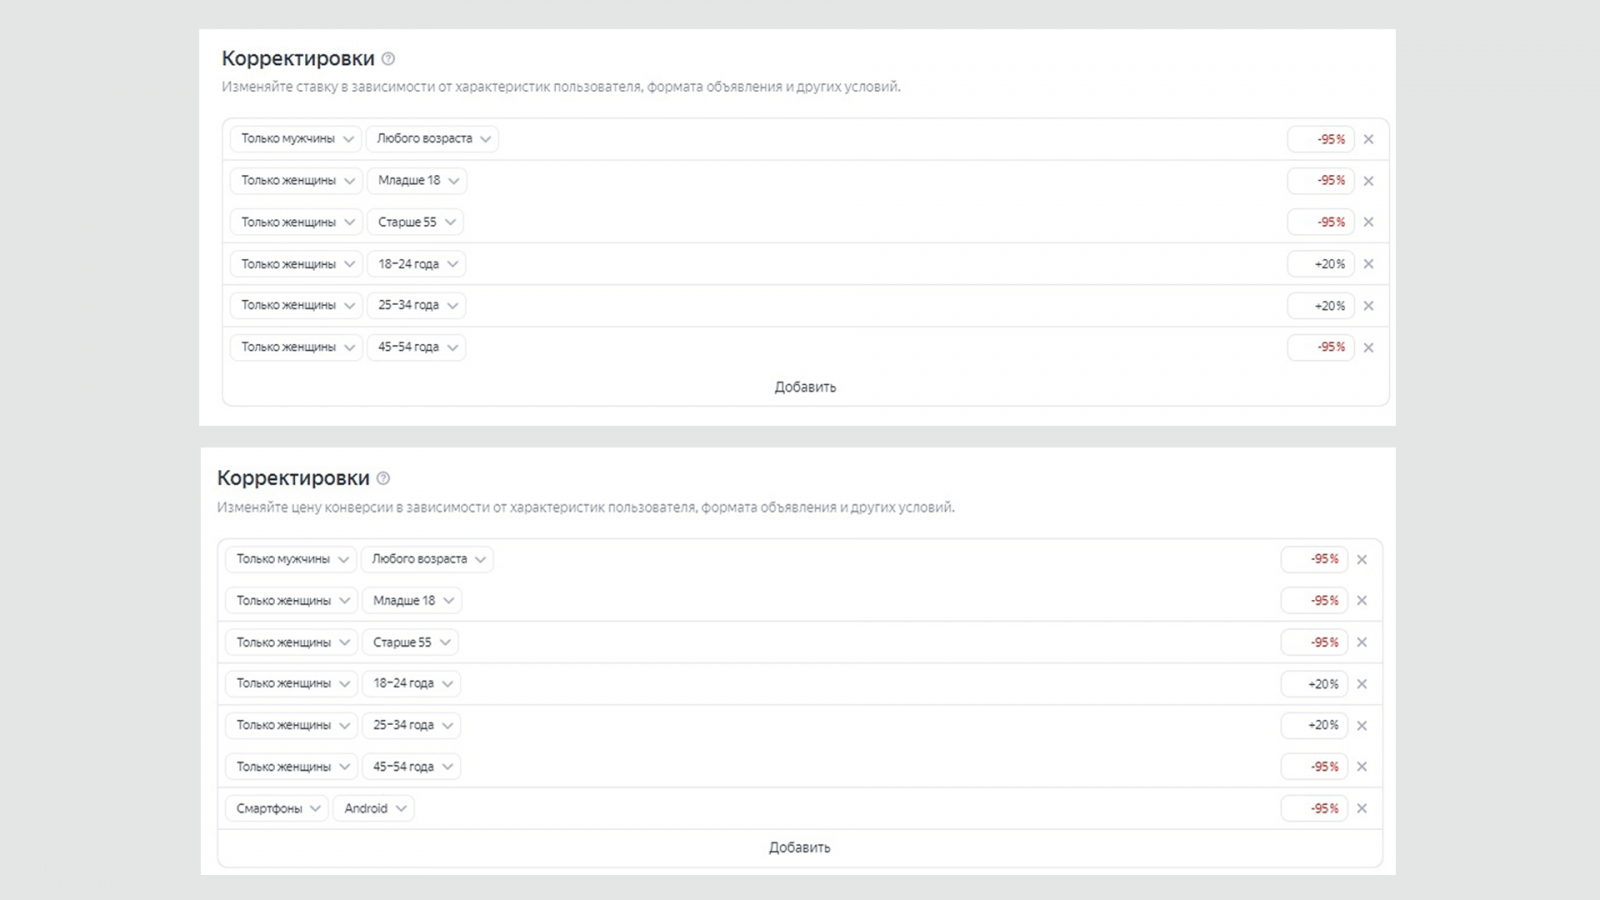Remove 18–24 года row in bid adjustments panel
The height and width of the screenshot is (900, 1600).
click(x=1369, y=264)
